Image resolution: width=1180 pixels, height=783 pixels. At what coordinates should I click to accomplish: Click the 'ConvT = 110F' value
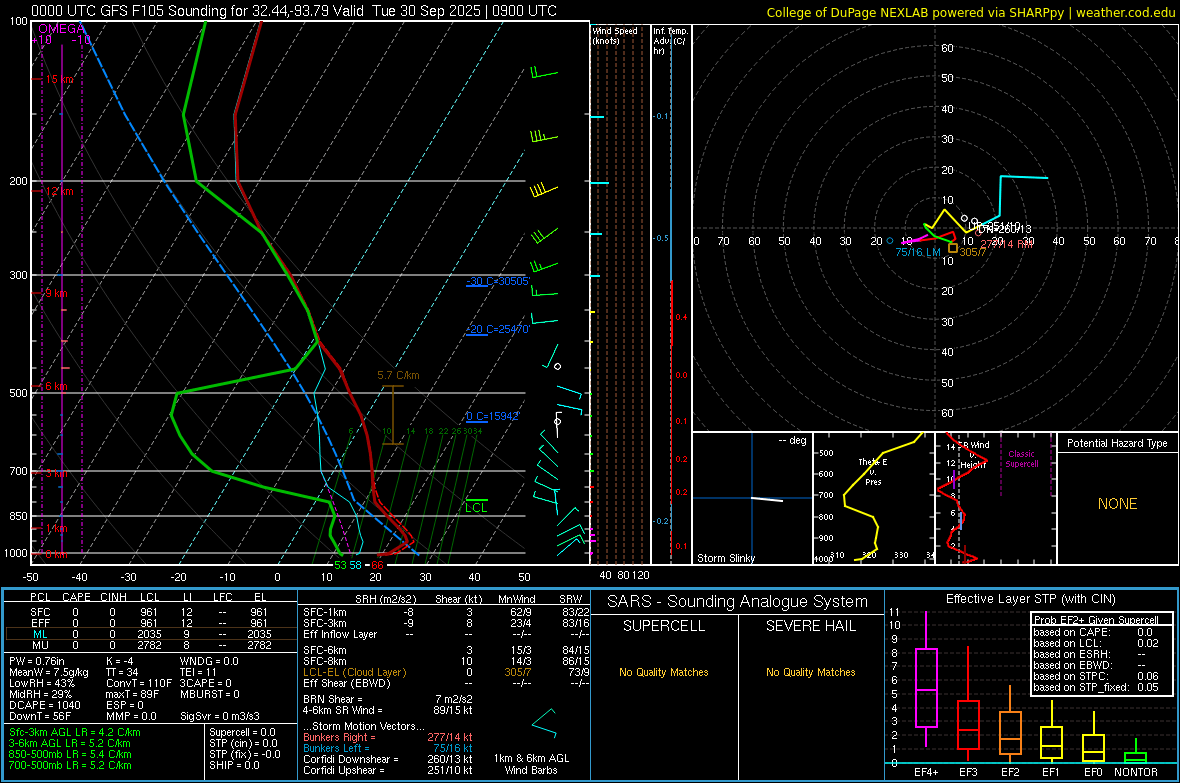[138, 683]
